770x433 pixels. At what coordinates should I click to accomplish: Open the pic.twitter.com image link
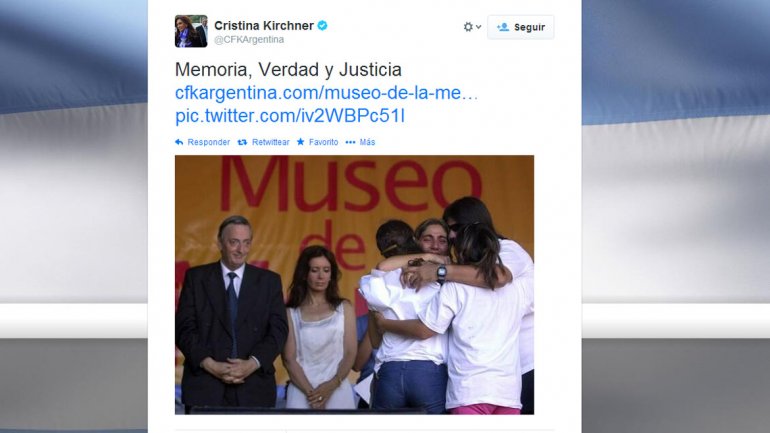(x=290, y=116)
